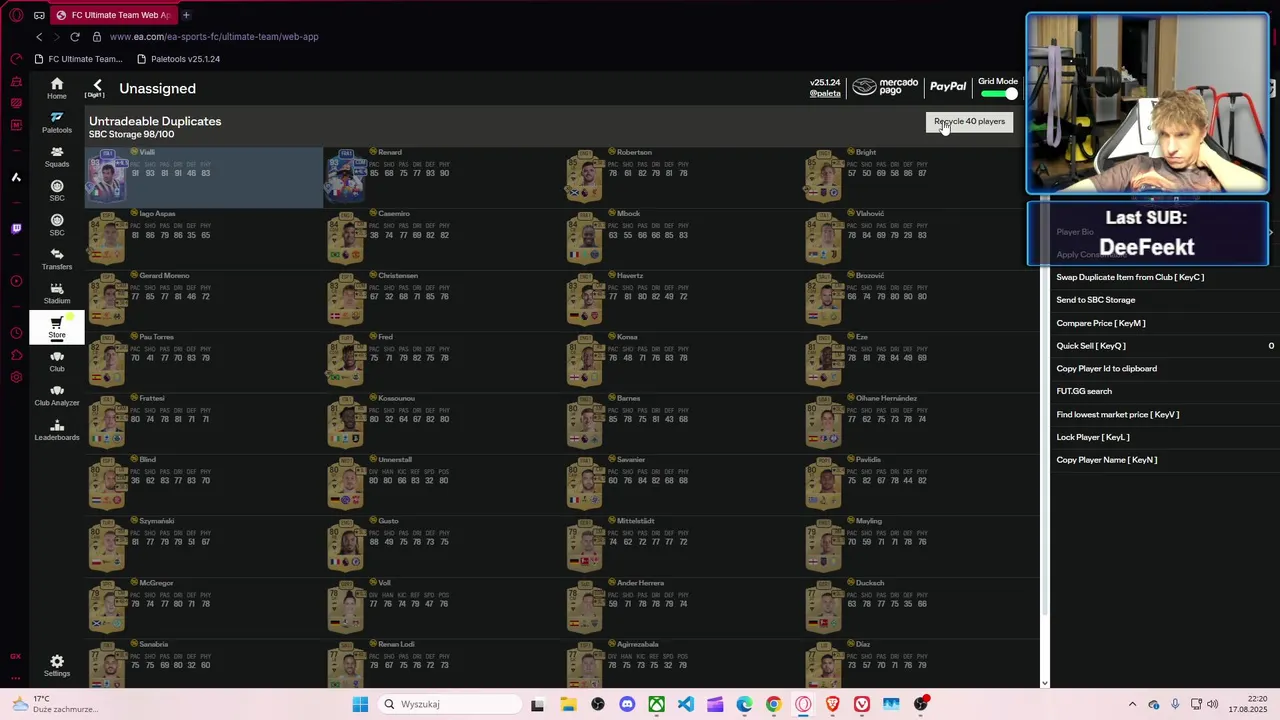The height and width of the screenshot is (720, 1280).
Task: Open the Store in sidebar
Action: (57, 327)
